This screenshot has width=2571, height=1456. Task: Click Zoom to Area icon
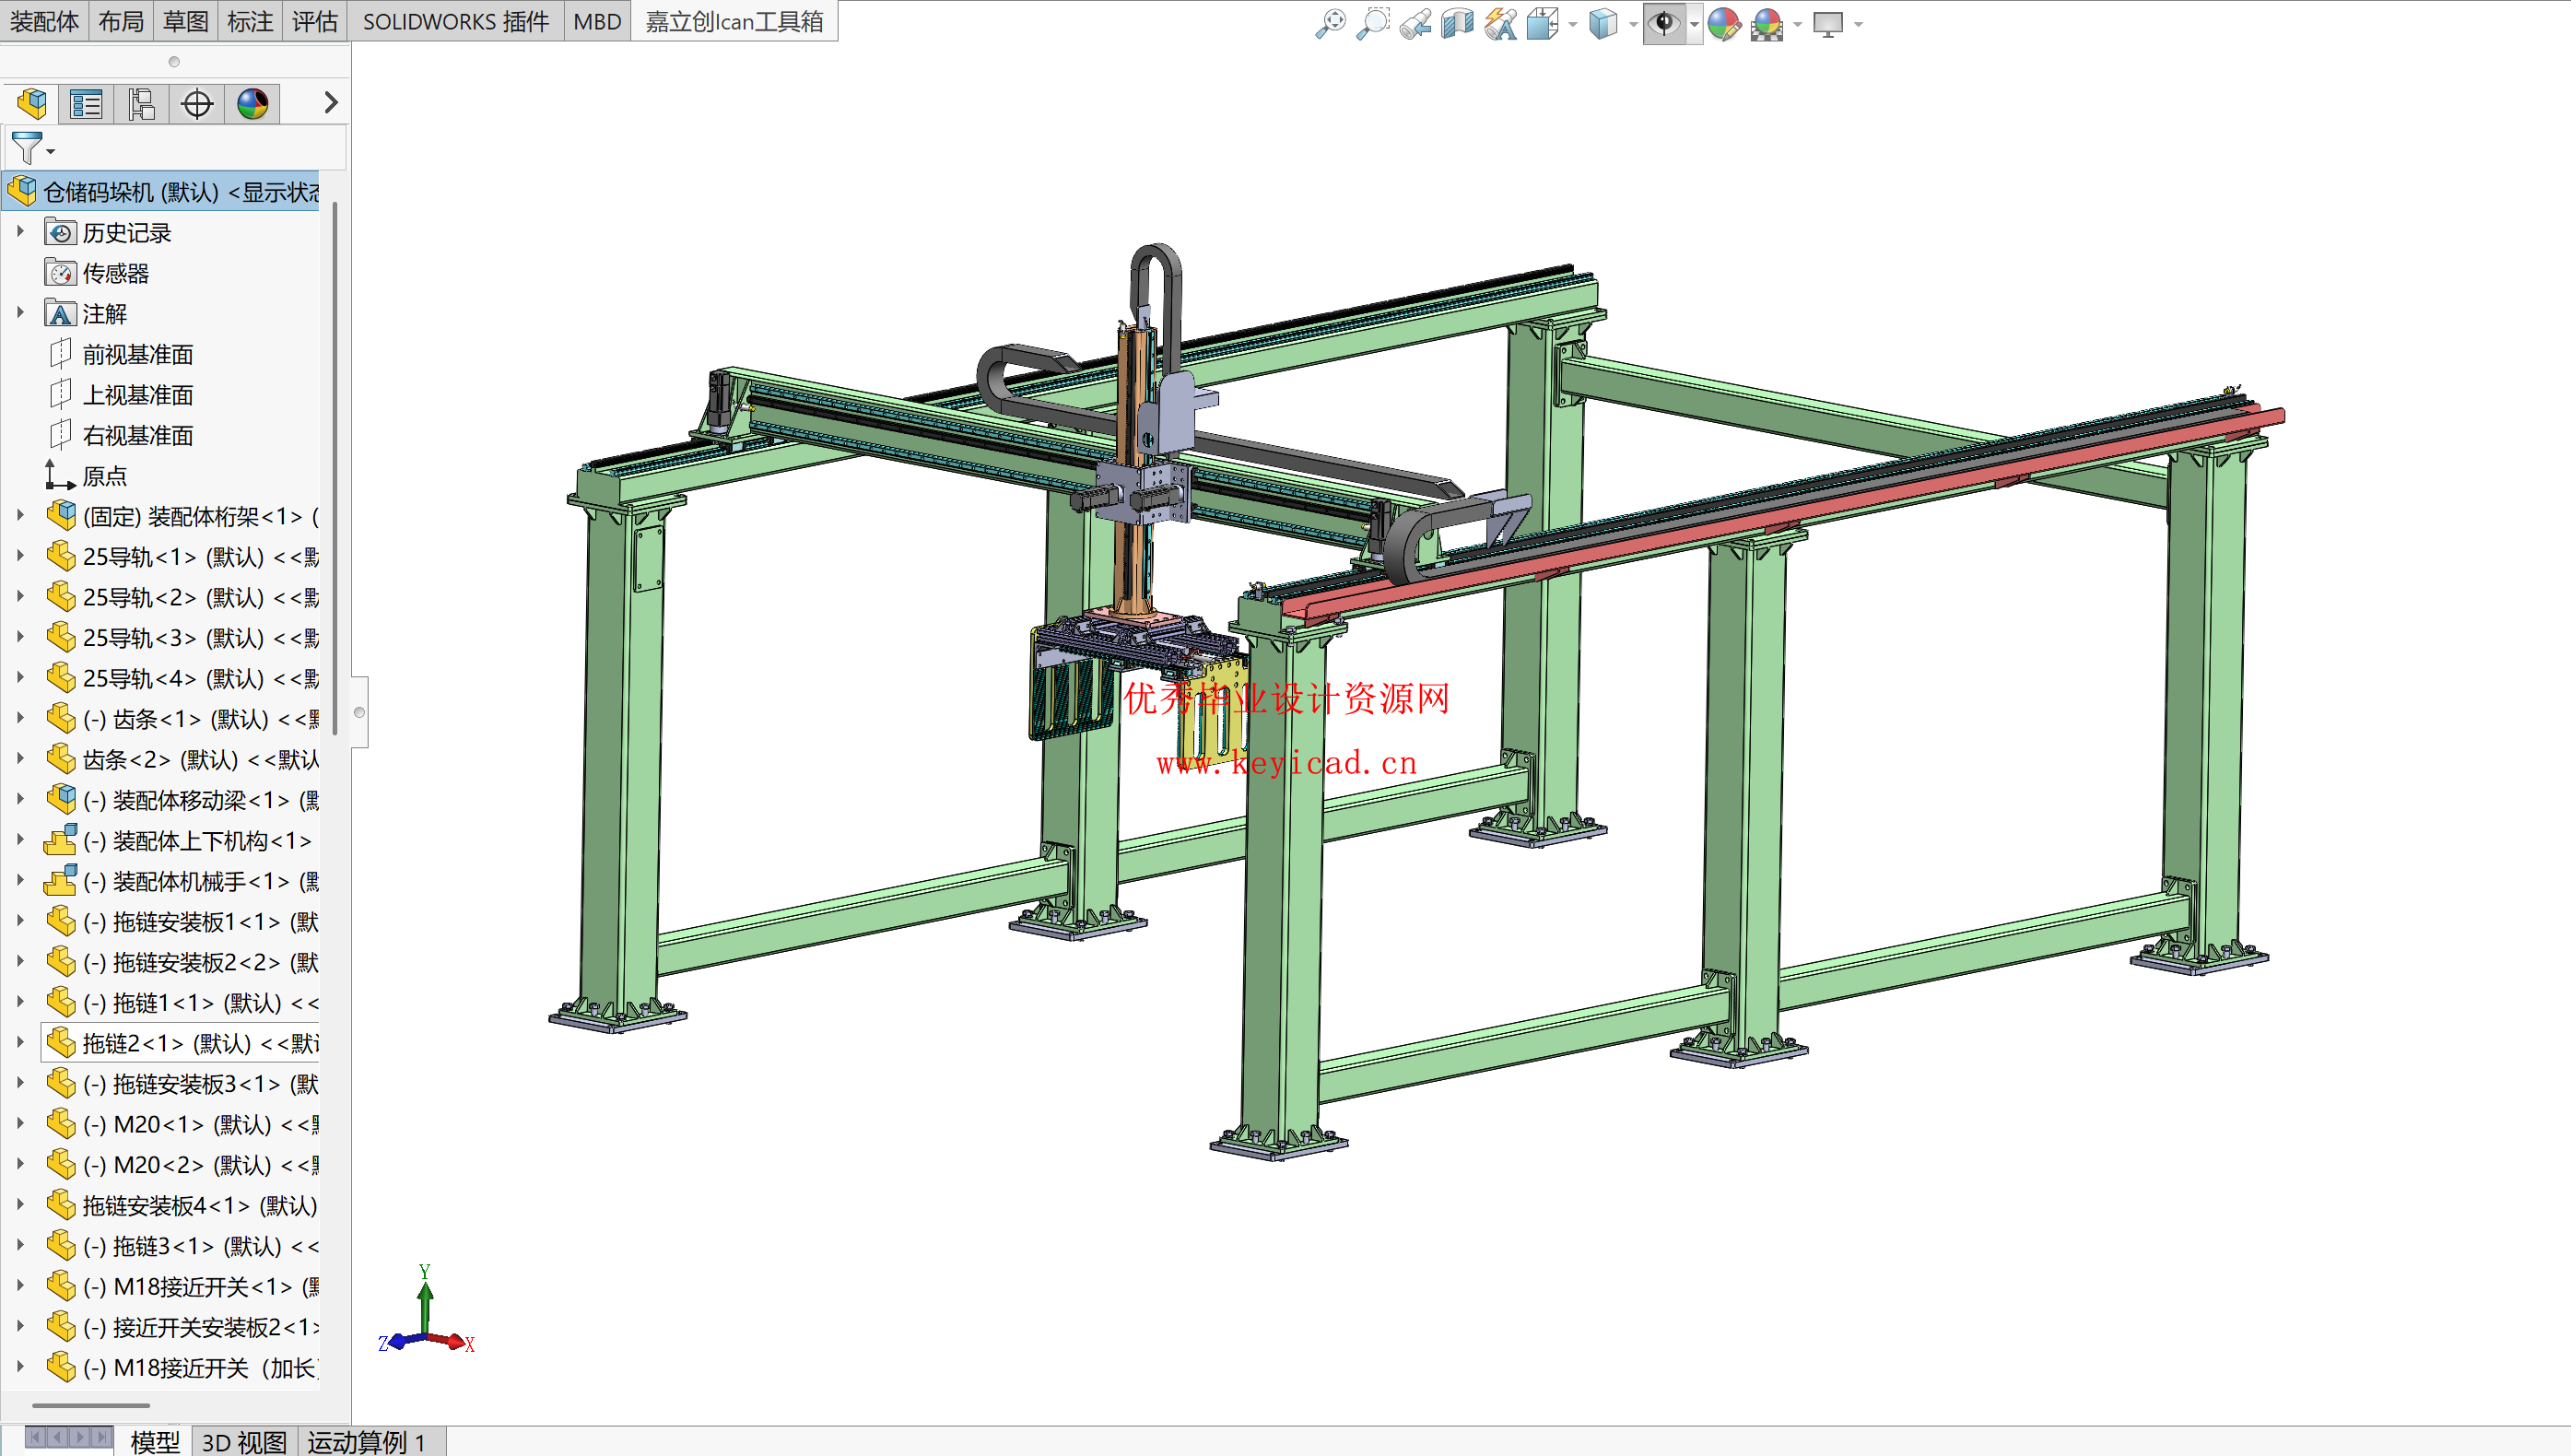(x=1373, y=23)
